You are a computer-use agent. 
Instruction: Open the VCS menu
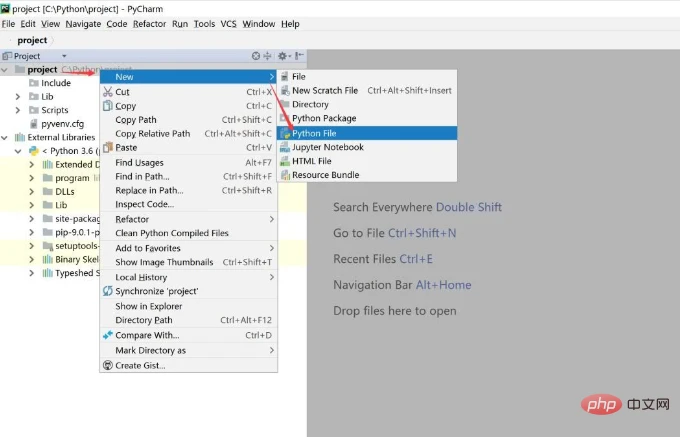coord(229,24)
